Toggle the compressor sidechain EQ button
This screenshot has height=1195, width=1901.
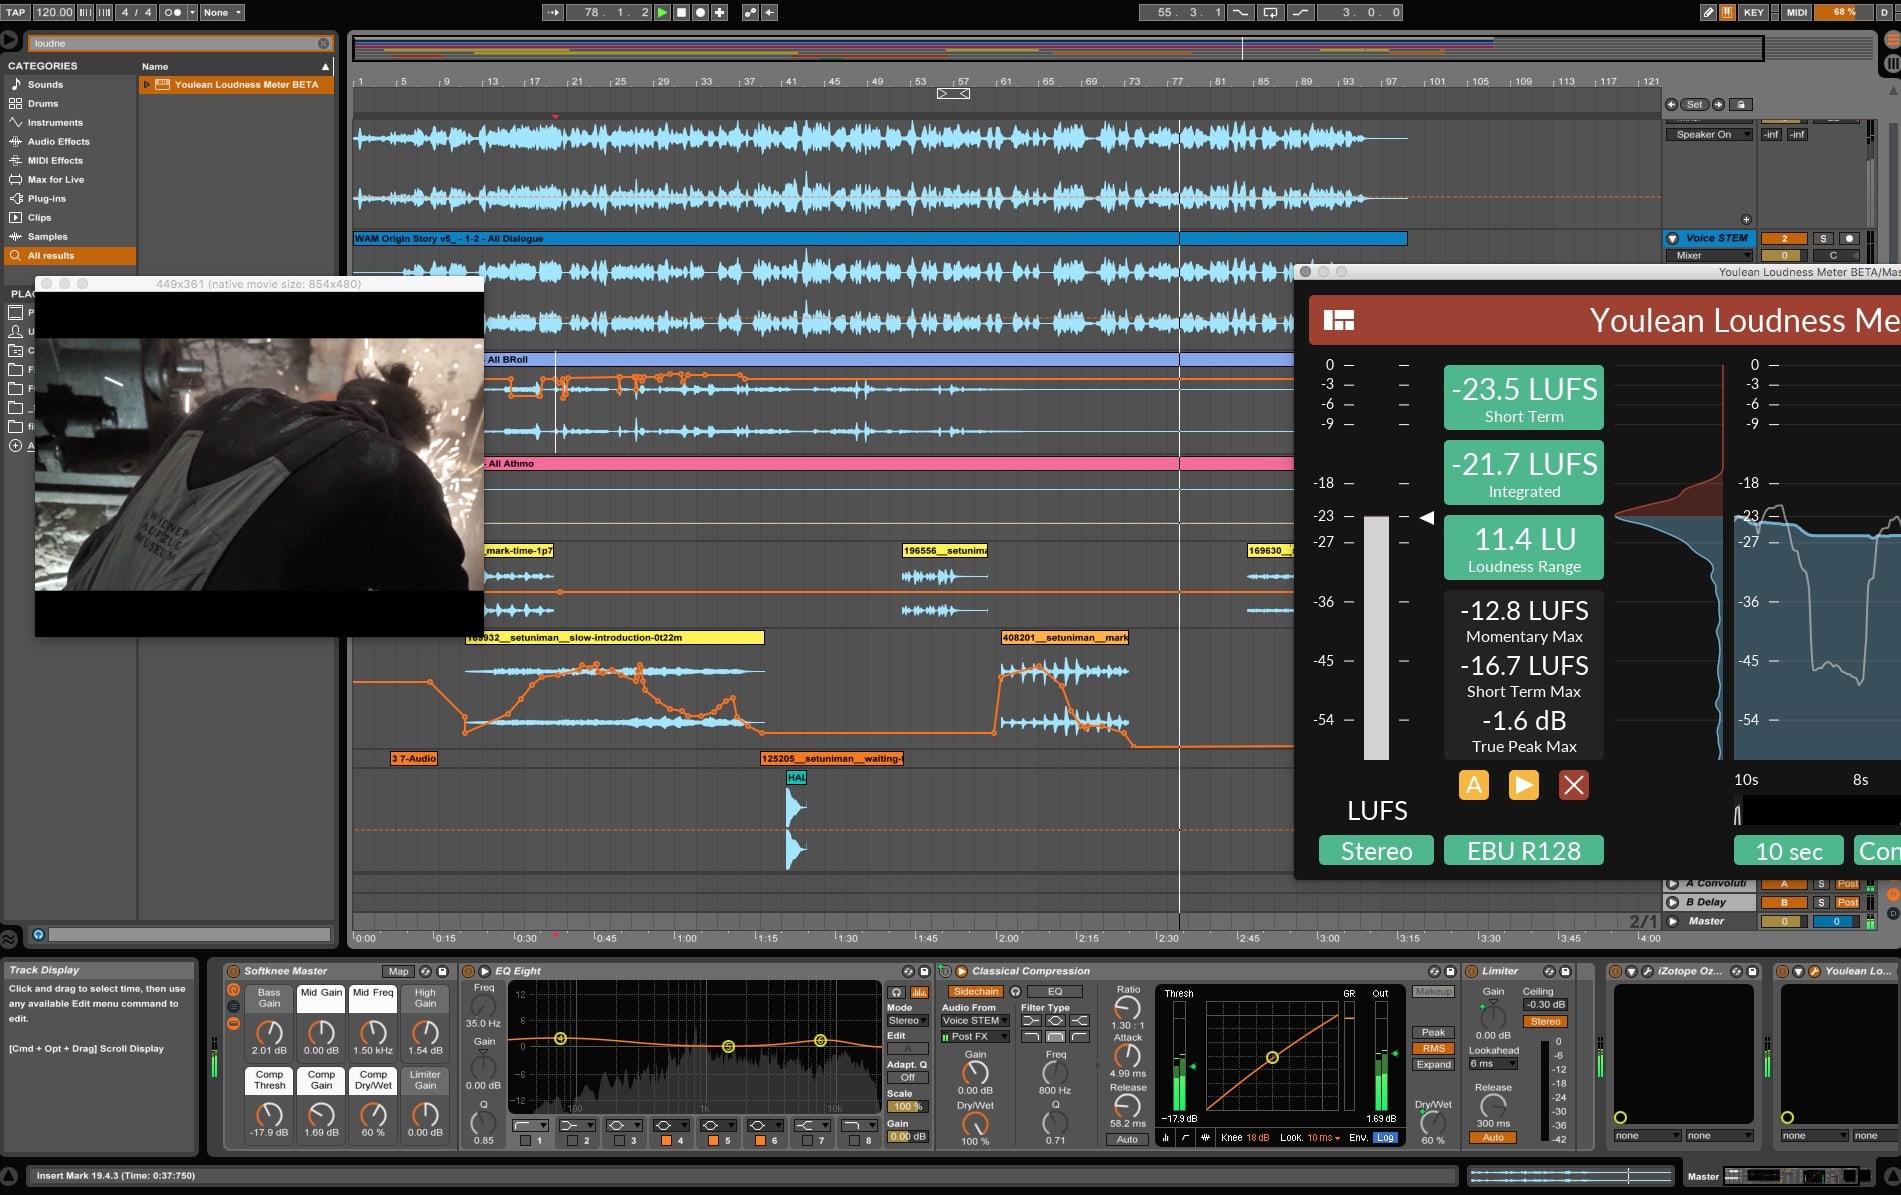pyautogui.click(x=1055, y=992)
